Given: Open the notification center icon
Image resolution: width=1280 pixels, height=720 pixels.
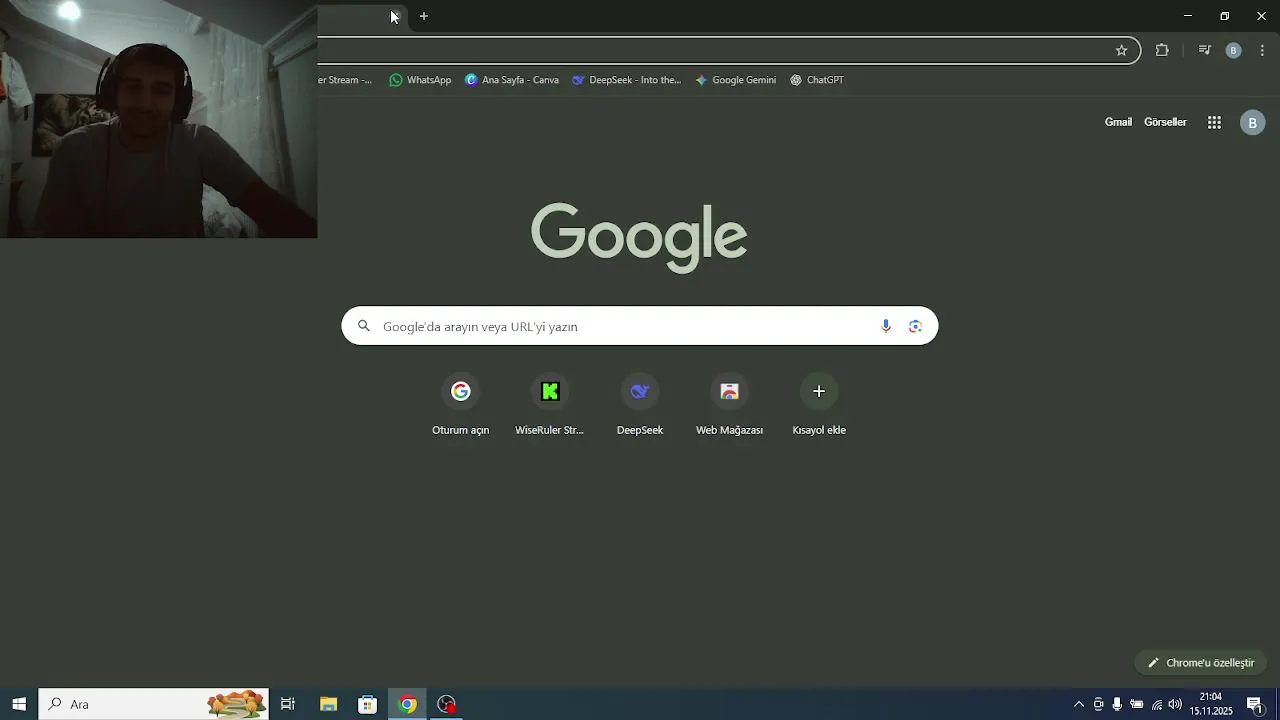Looking at the screenshot, I should [1256, 704].
